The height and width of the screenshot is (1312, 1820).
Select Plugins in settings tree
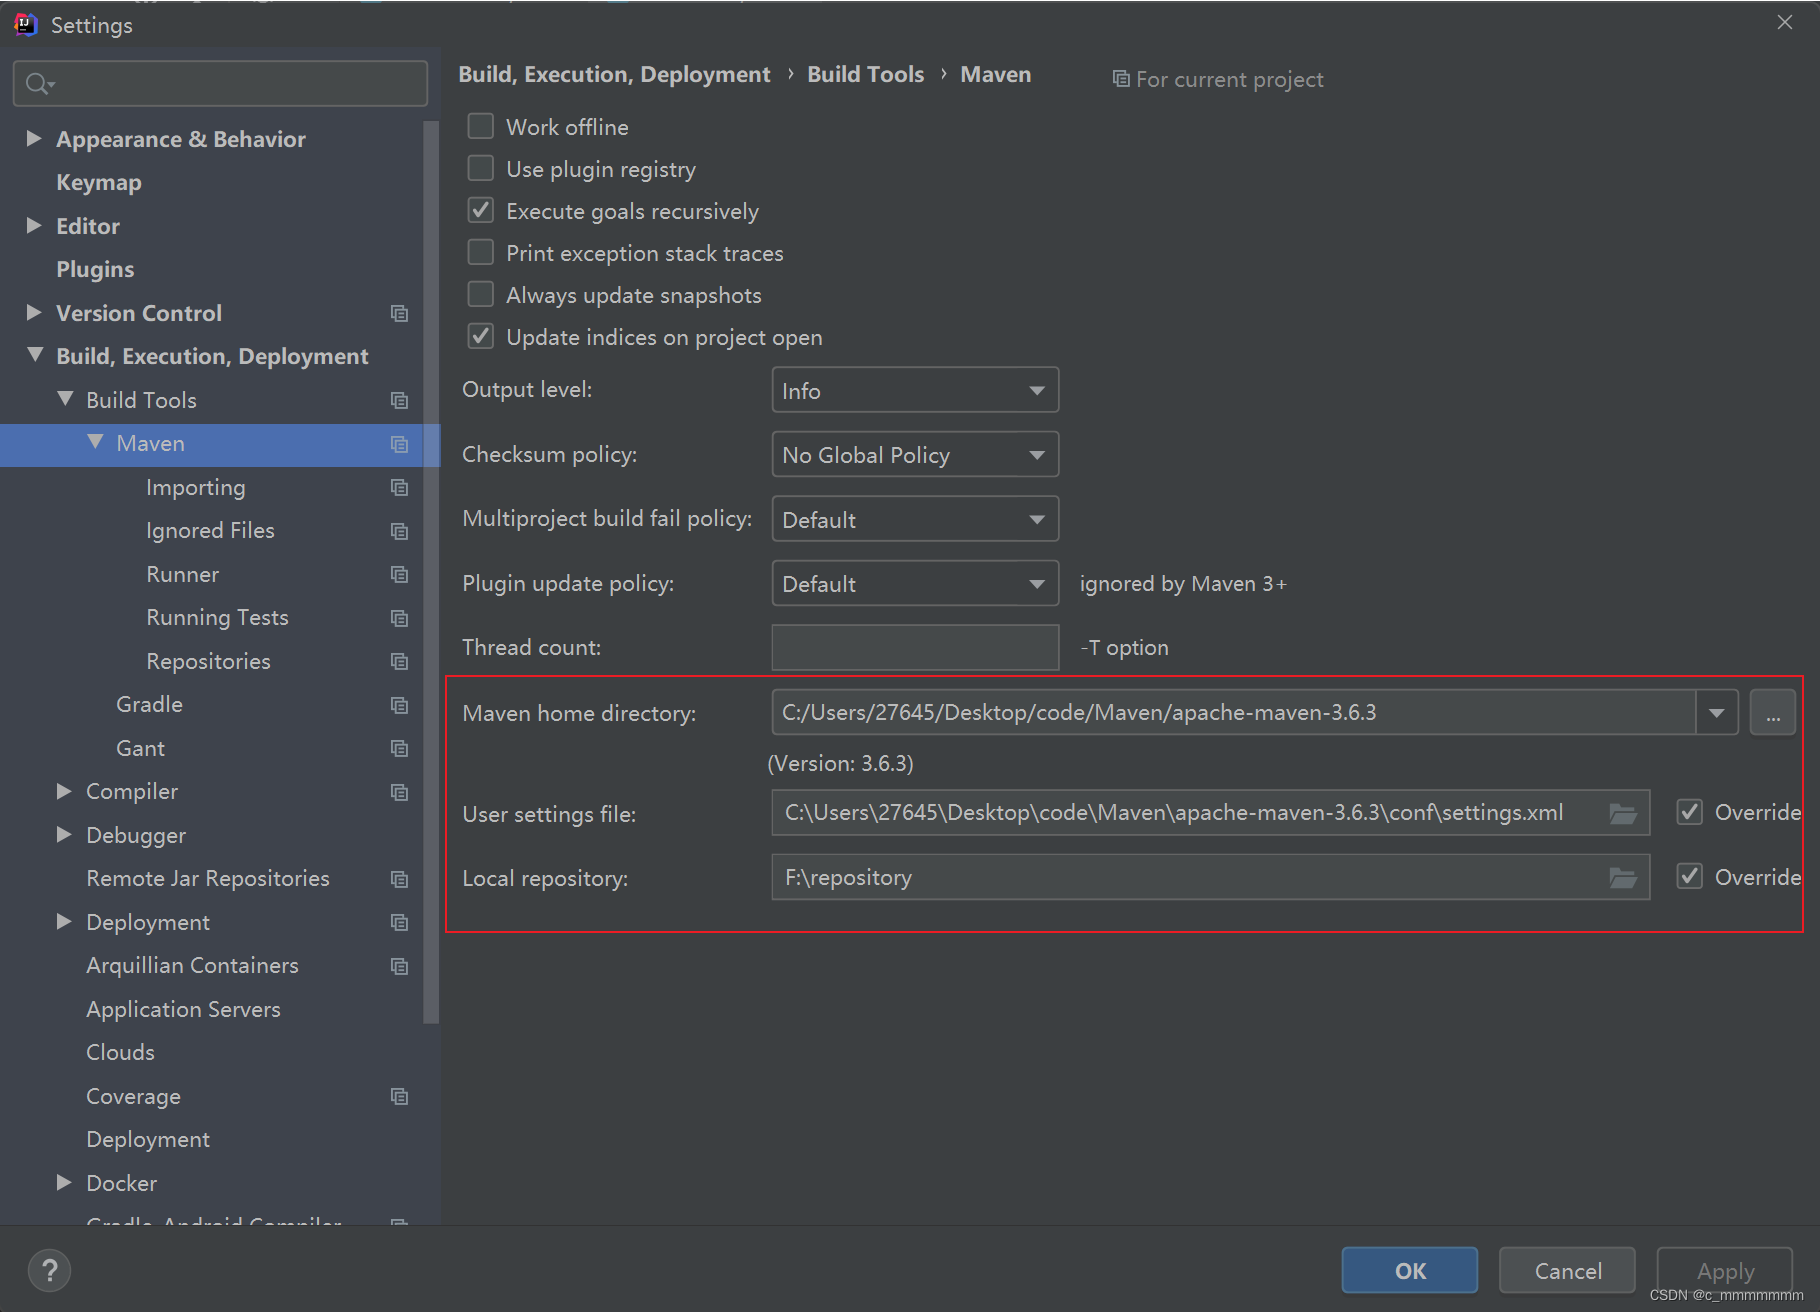coord(95,270)
